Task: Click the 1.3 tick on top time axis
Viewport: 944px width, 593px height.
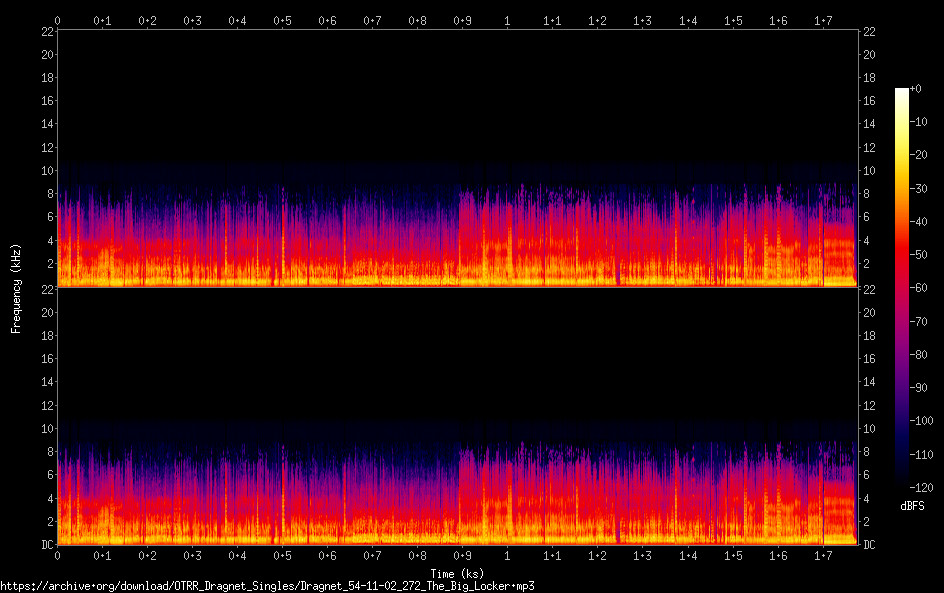Action: 643,20
